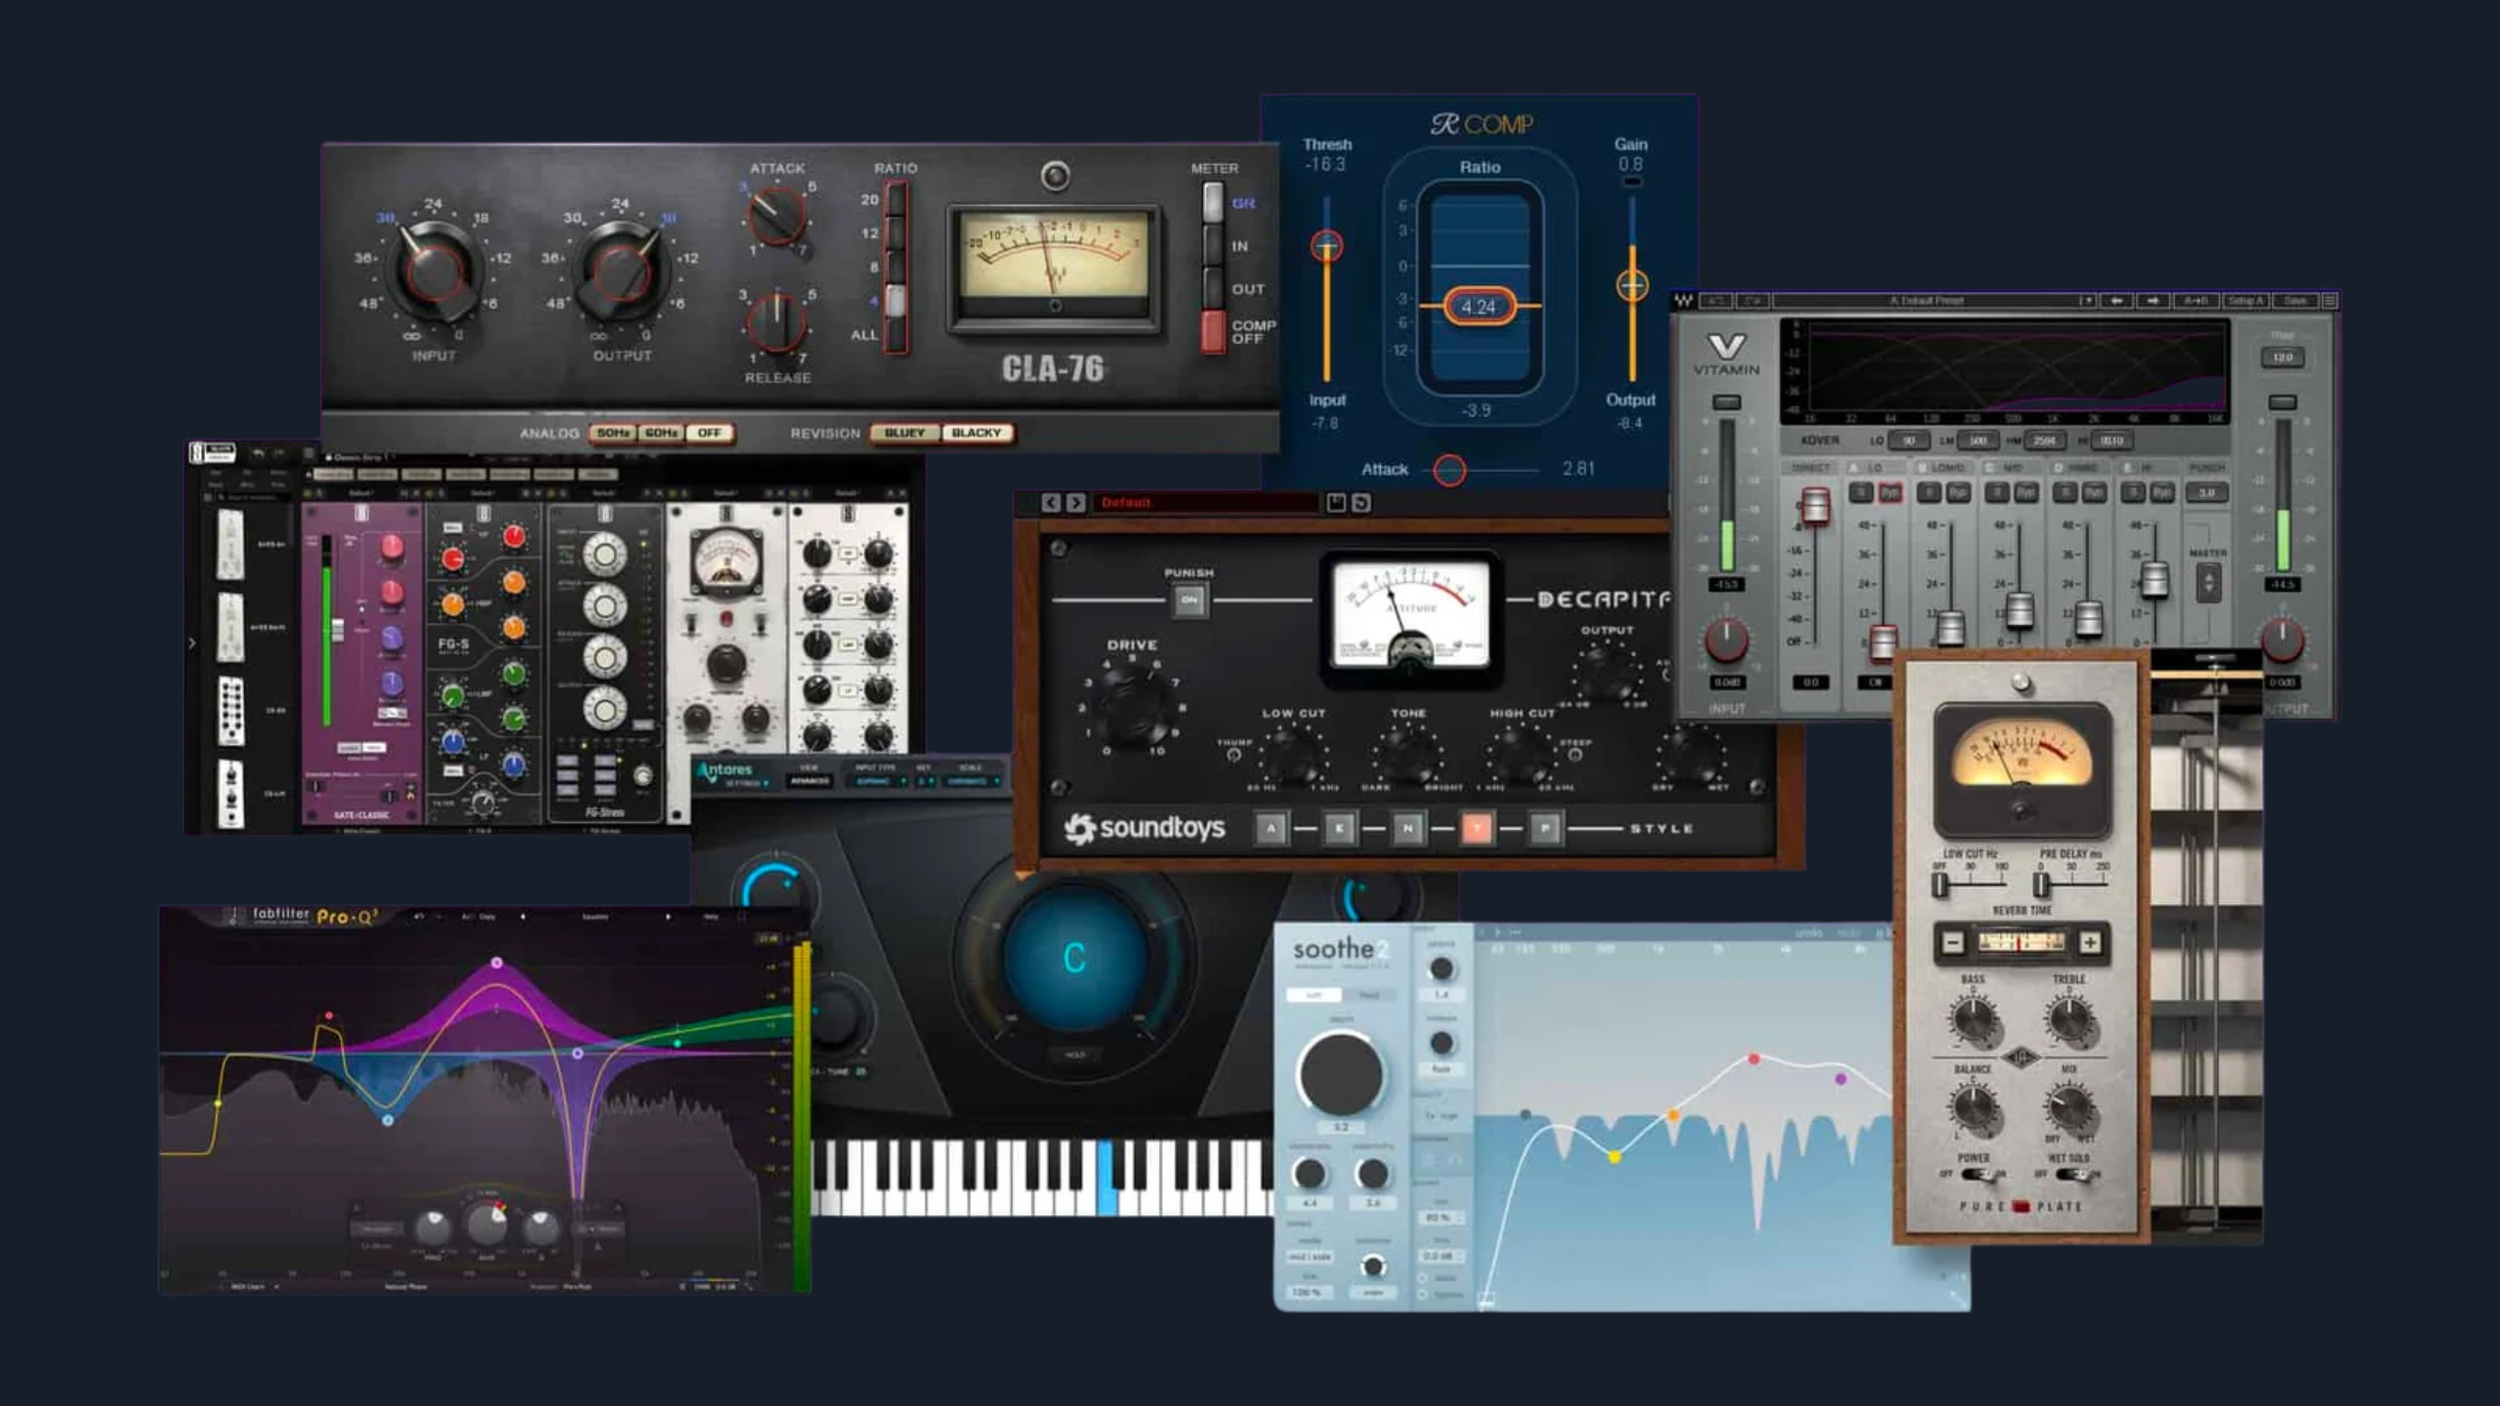The image size is (2500, 1406).
Task: Click the R-Comp Attack slider handle
Action: (1449, 469)
